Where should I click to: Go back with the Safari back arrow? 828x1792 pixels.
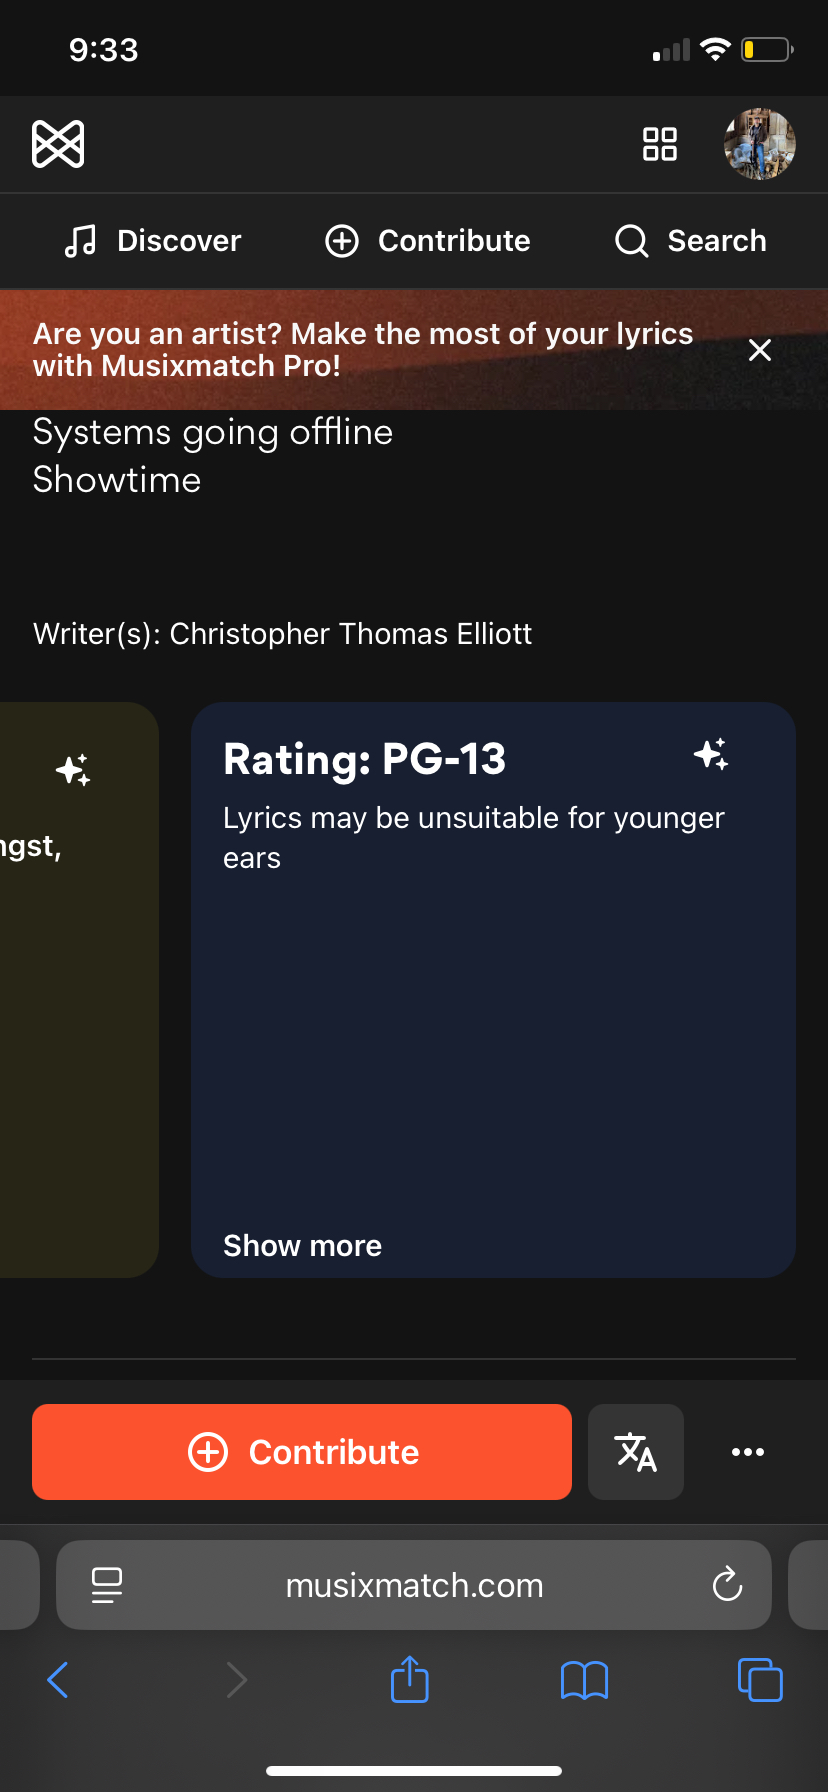pyautogui.click(x=58, y=1680)
